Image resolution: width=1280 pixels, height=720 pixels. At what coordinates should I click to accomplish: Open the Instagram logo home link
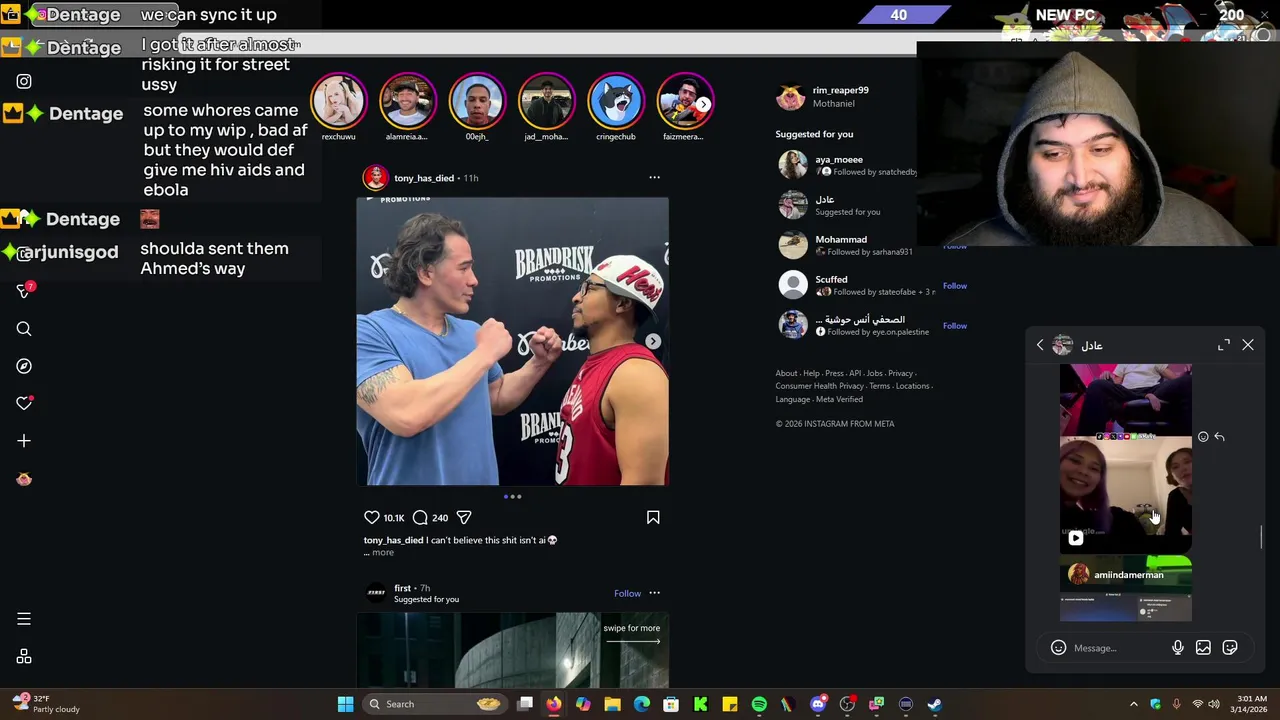(24, 81)
